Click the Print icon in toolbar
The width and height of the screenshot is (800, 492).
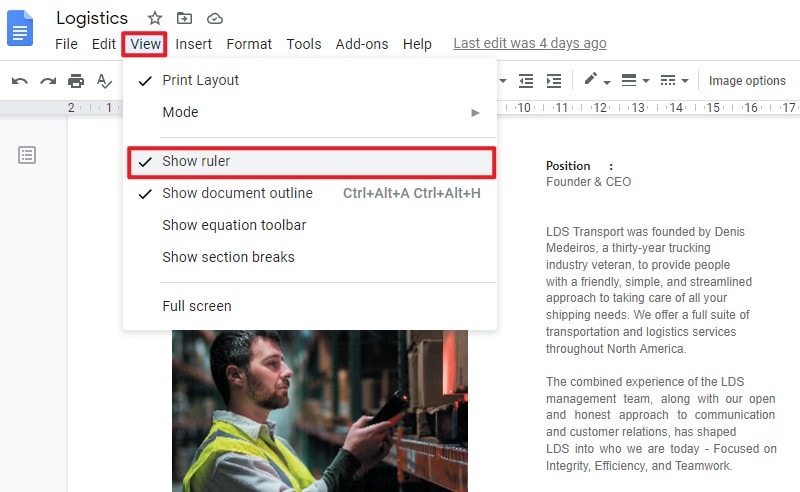point(76,81)
